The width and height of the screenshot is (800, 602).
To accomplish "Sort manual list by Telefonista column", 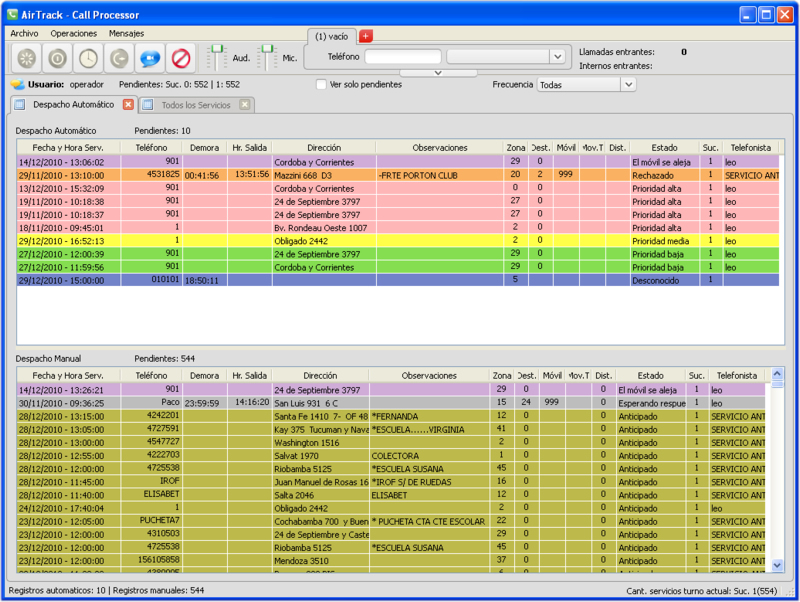I will (737, 376).
